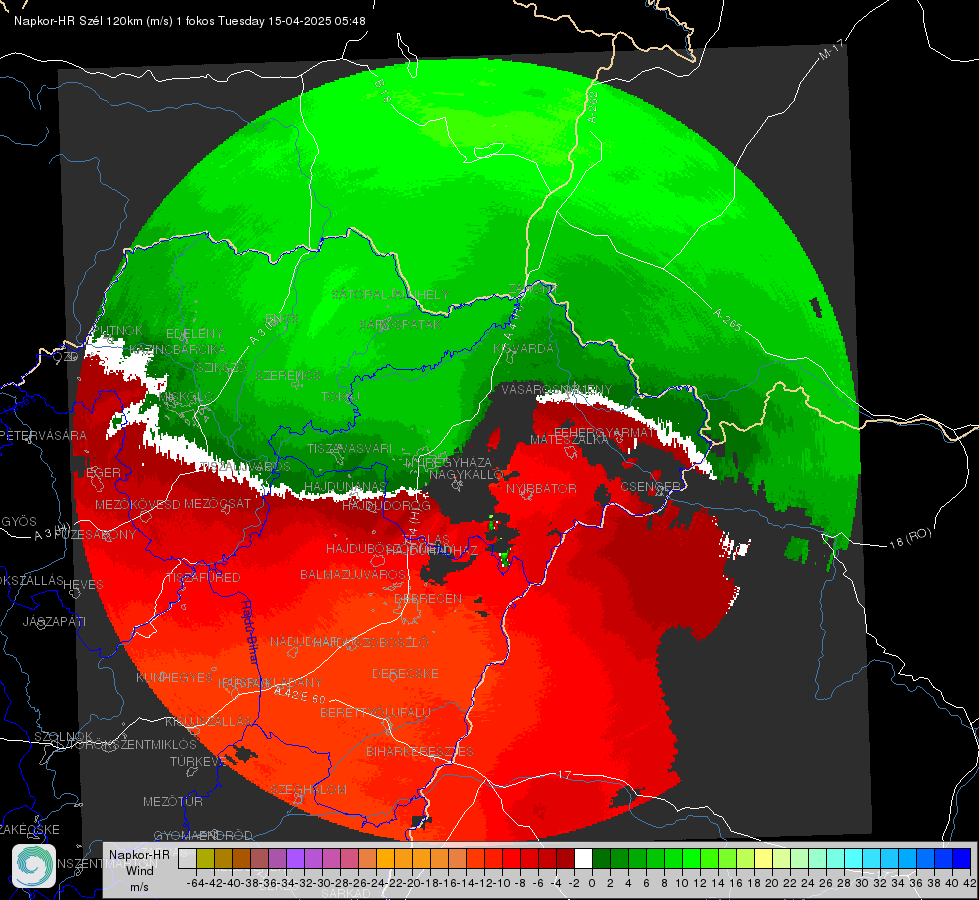Image resolution: width=979 pixels, height=900 pixels.
Task: Click the MEZOTUR town label
Action: click(x=173, y=801)
